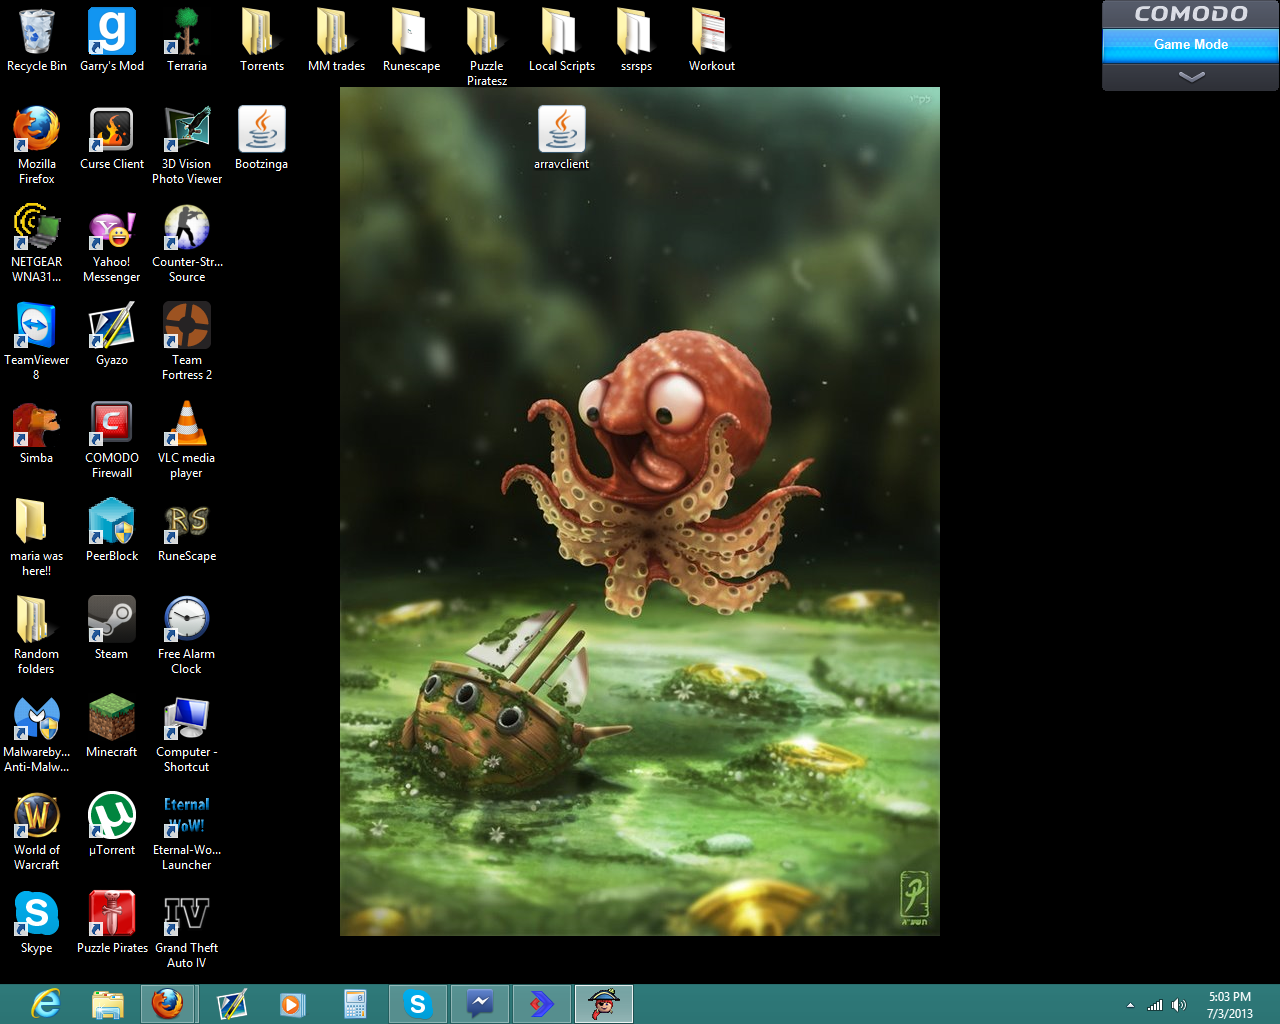Launch World of Warcraft shortcut

37,831
